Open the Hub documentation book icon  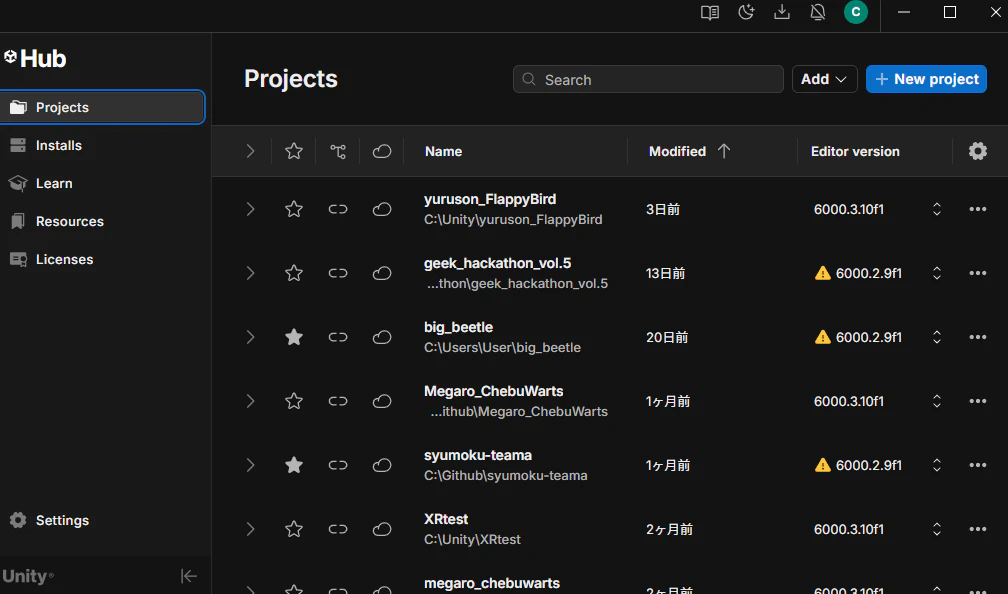[x=710, y=12]
